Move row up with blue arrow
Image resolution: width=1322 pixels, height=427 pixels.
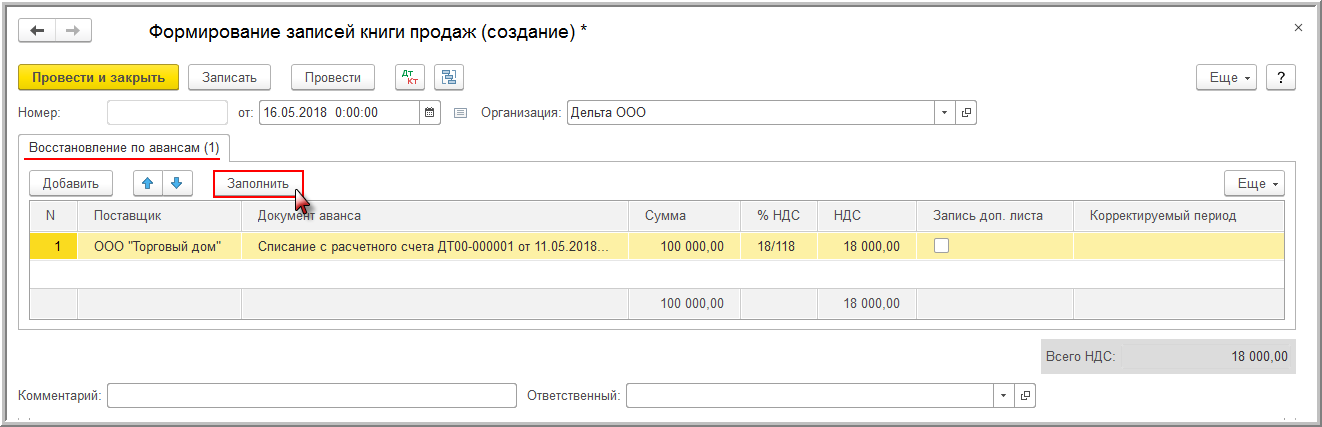coord(148,184)
